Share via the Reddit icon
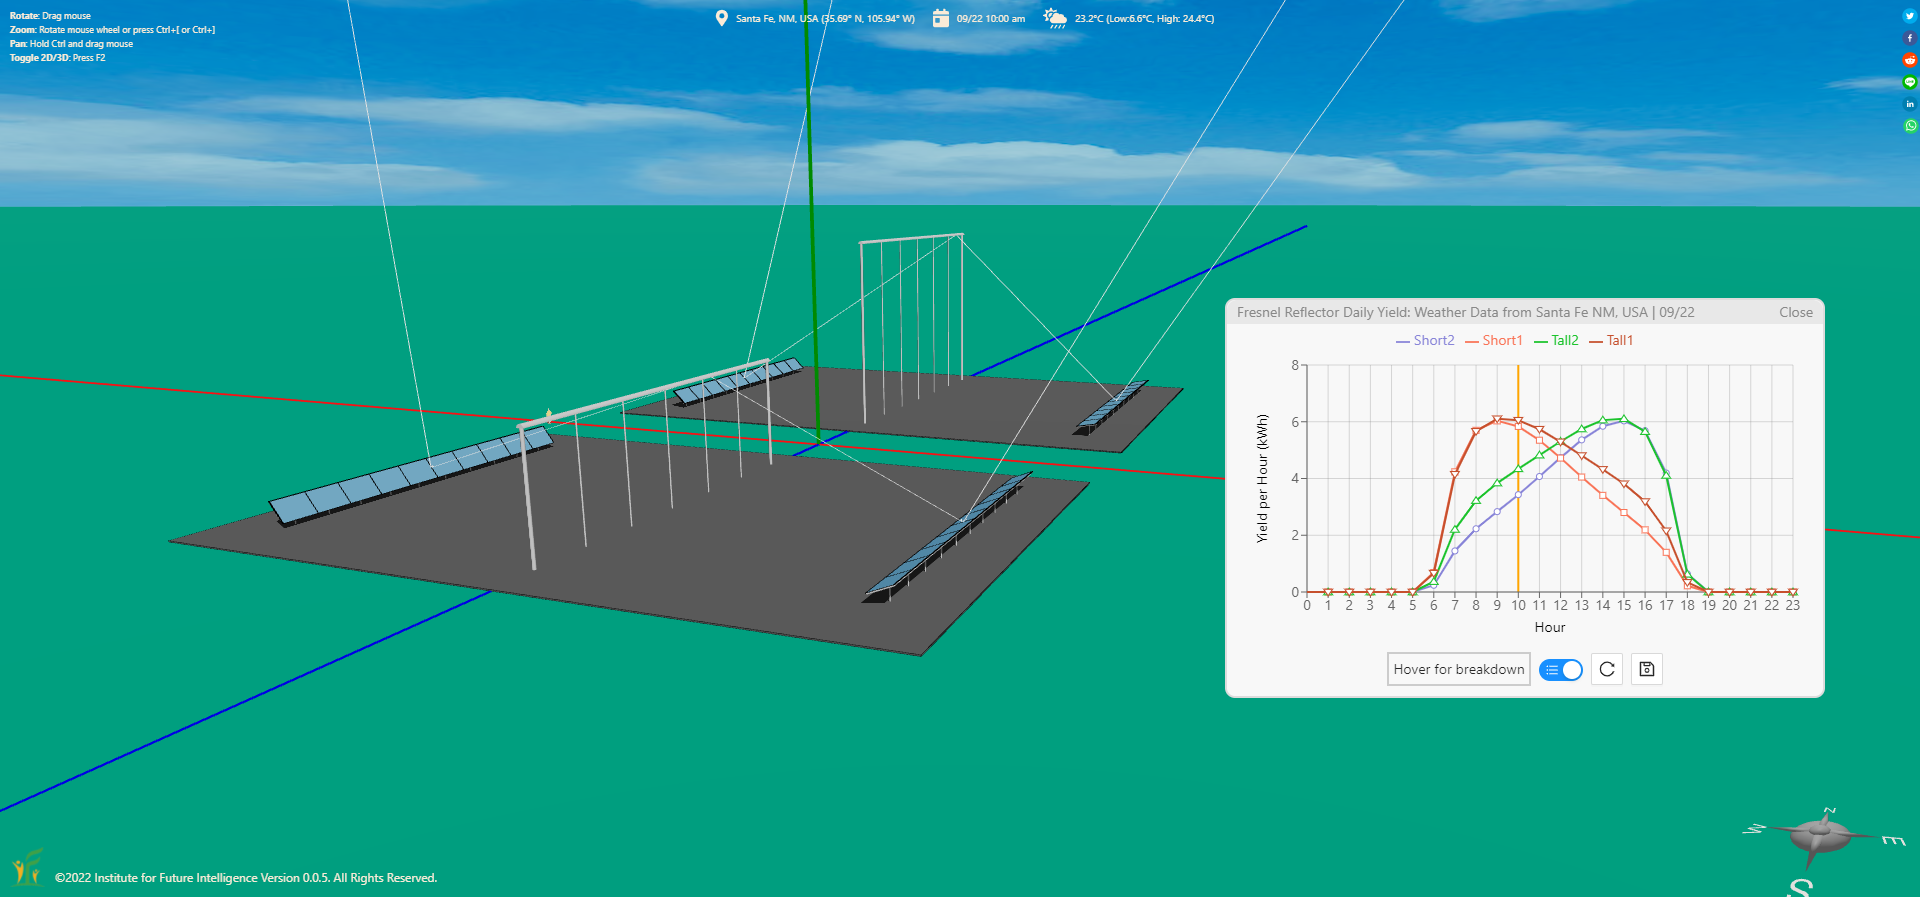 pos(1909,60)
